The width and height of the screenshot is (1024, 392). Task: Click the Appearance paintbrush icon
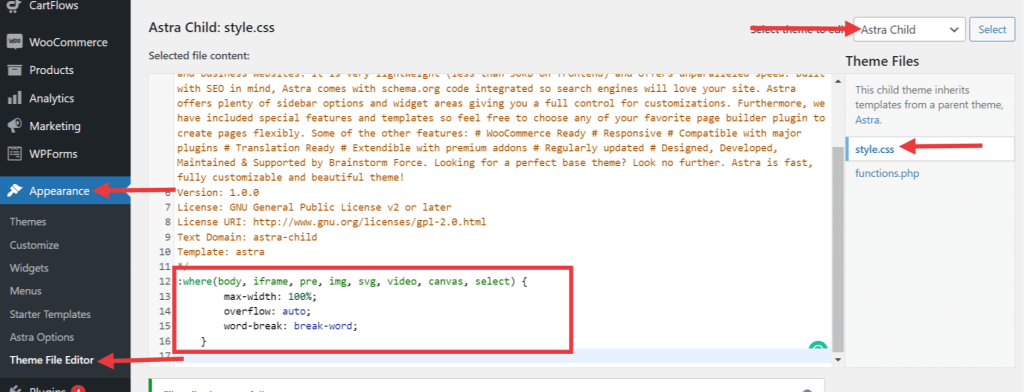click(x=14, y=191)
